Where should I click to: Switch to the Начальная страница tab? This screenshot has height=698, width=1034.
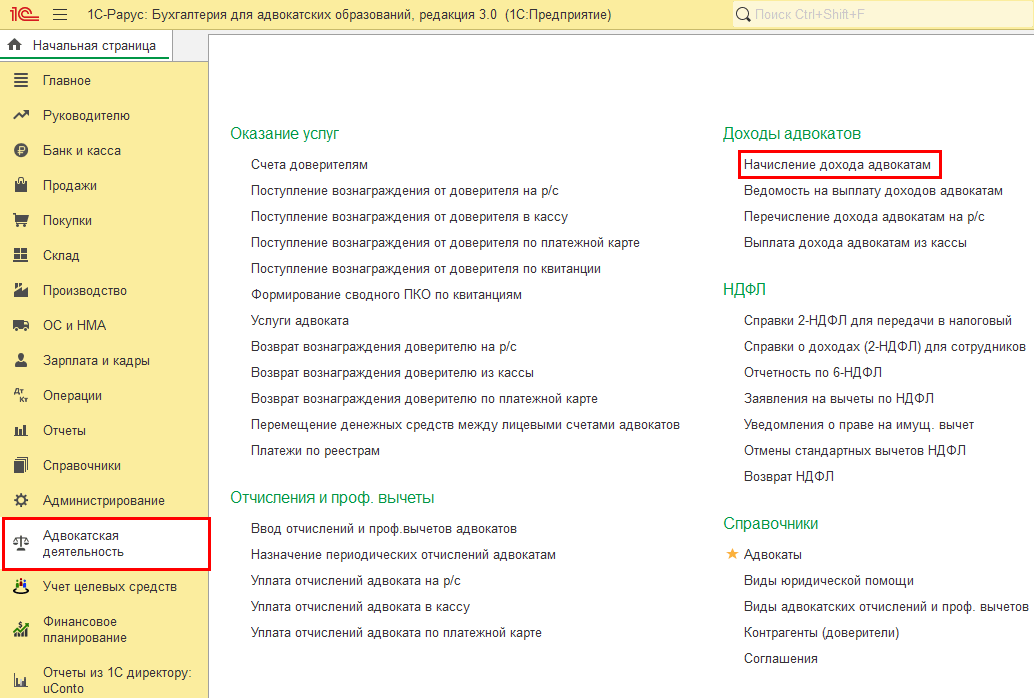click(84, 45)
